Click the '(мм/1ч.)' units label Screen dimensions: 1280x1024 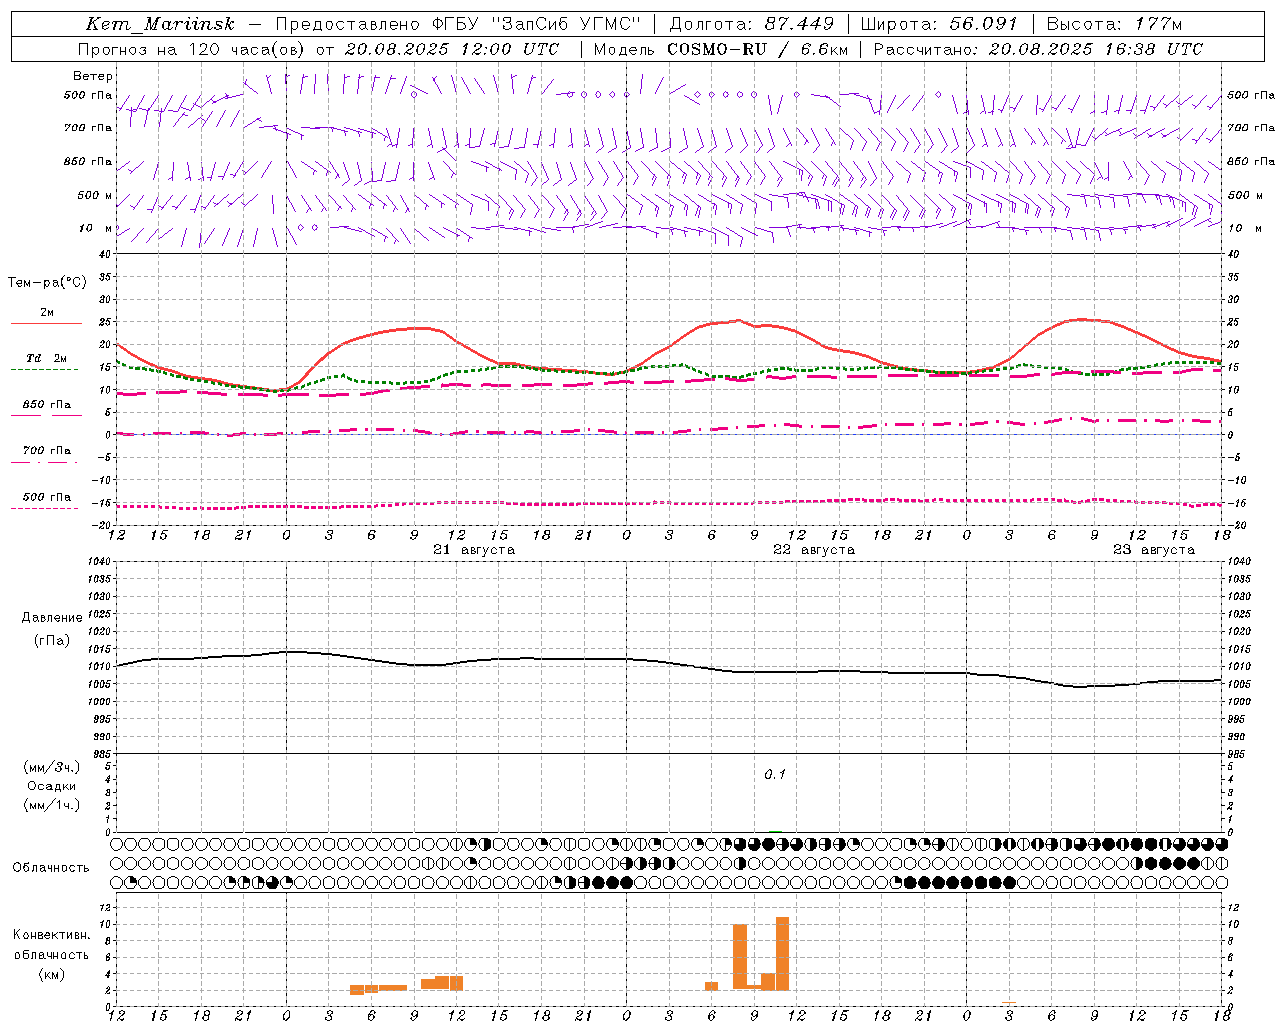pyautogui.click(x=52, y=805)
